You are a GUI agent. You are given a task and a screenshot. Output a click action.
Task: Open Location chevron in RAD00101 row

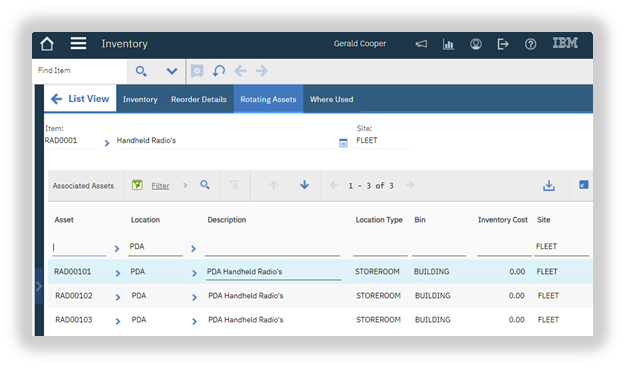coord(194,273)
